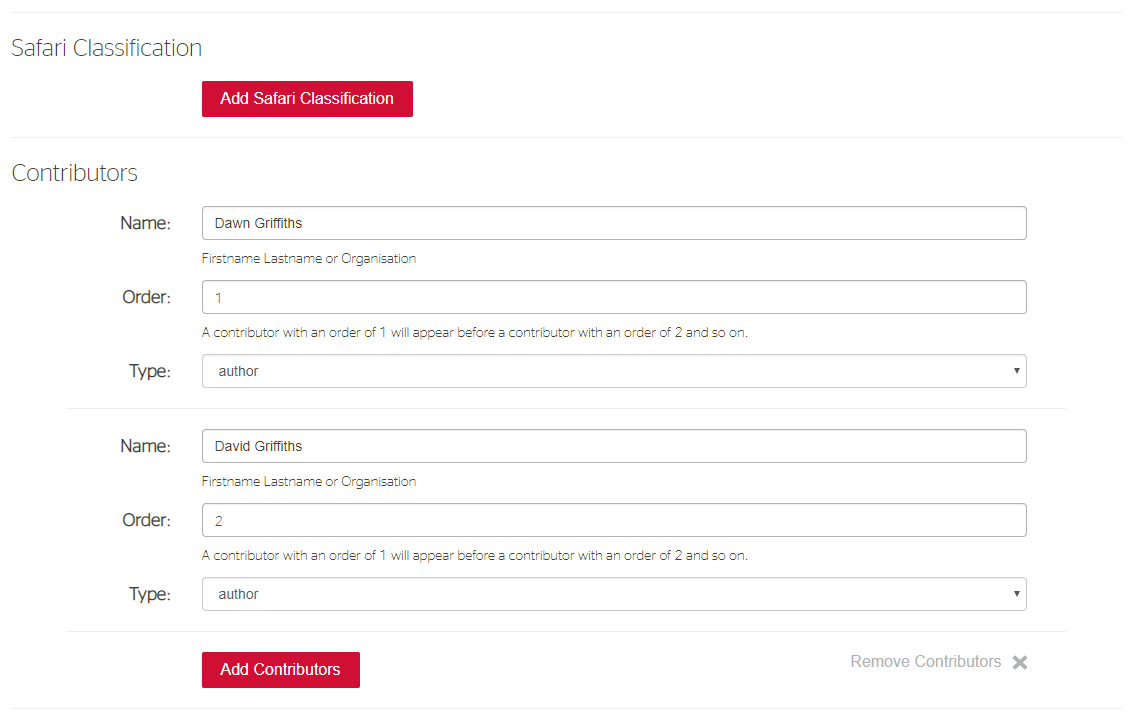The height and width of the screenshot is (721, 1134).
Task: Click the Type label for first contributor
Action: click(x=150, y=372)
